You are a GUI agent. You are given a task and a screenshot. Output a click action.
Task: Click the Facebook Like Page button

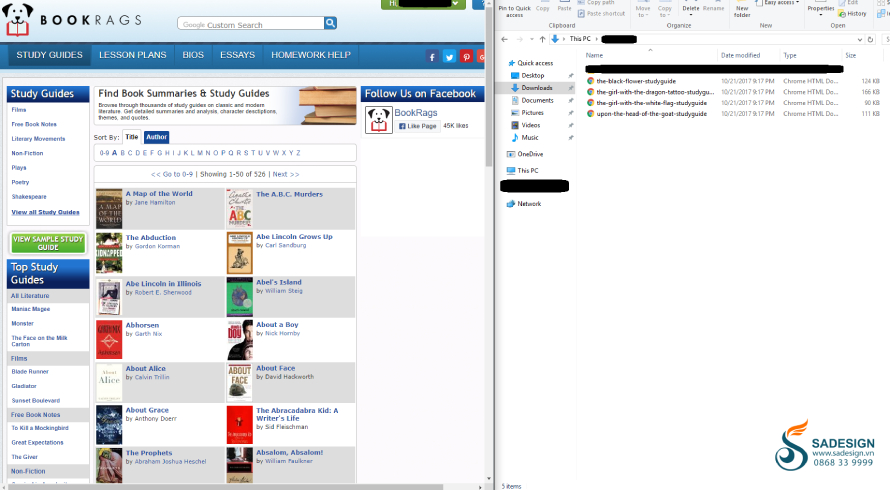click(418, 126)
